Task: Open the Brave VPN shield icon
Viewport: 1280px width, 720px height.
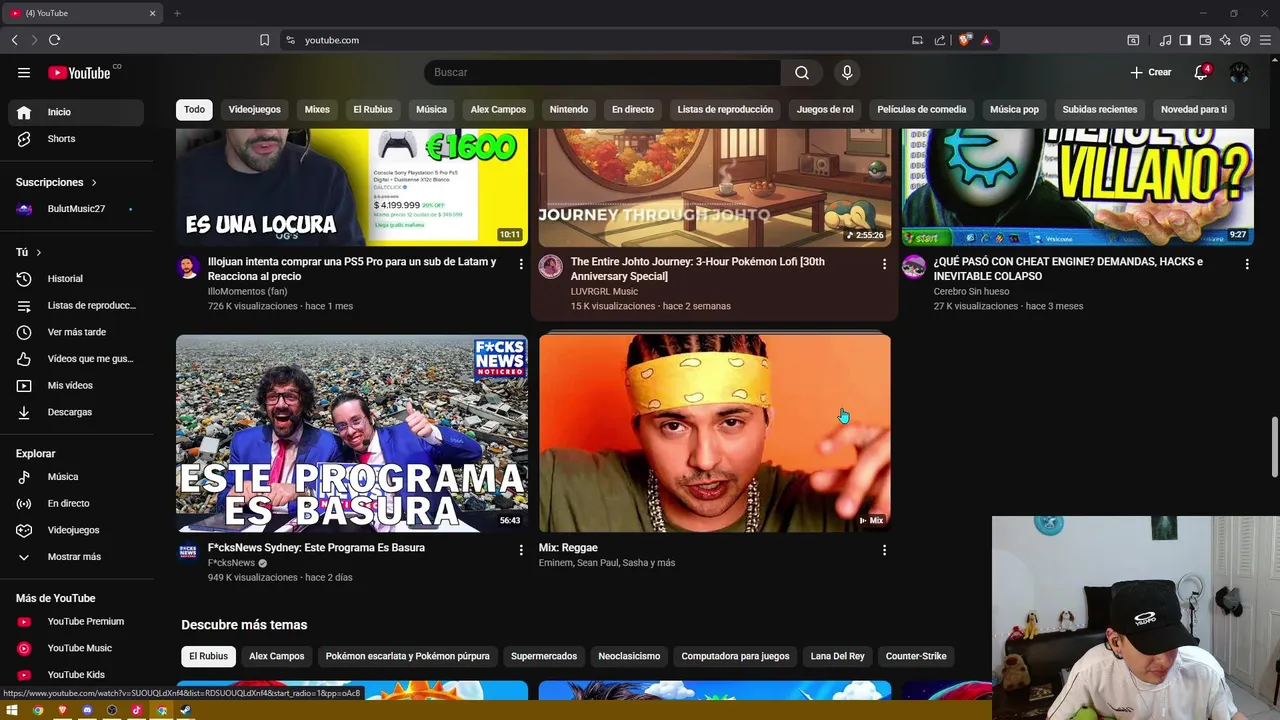Action: [1245, 40]
